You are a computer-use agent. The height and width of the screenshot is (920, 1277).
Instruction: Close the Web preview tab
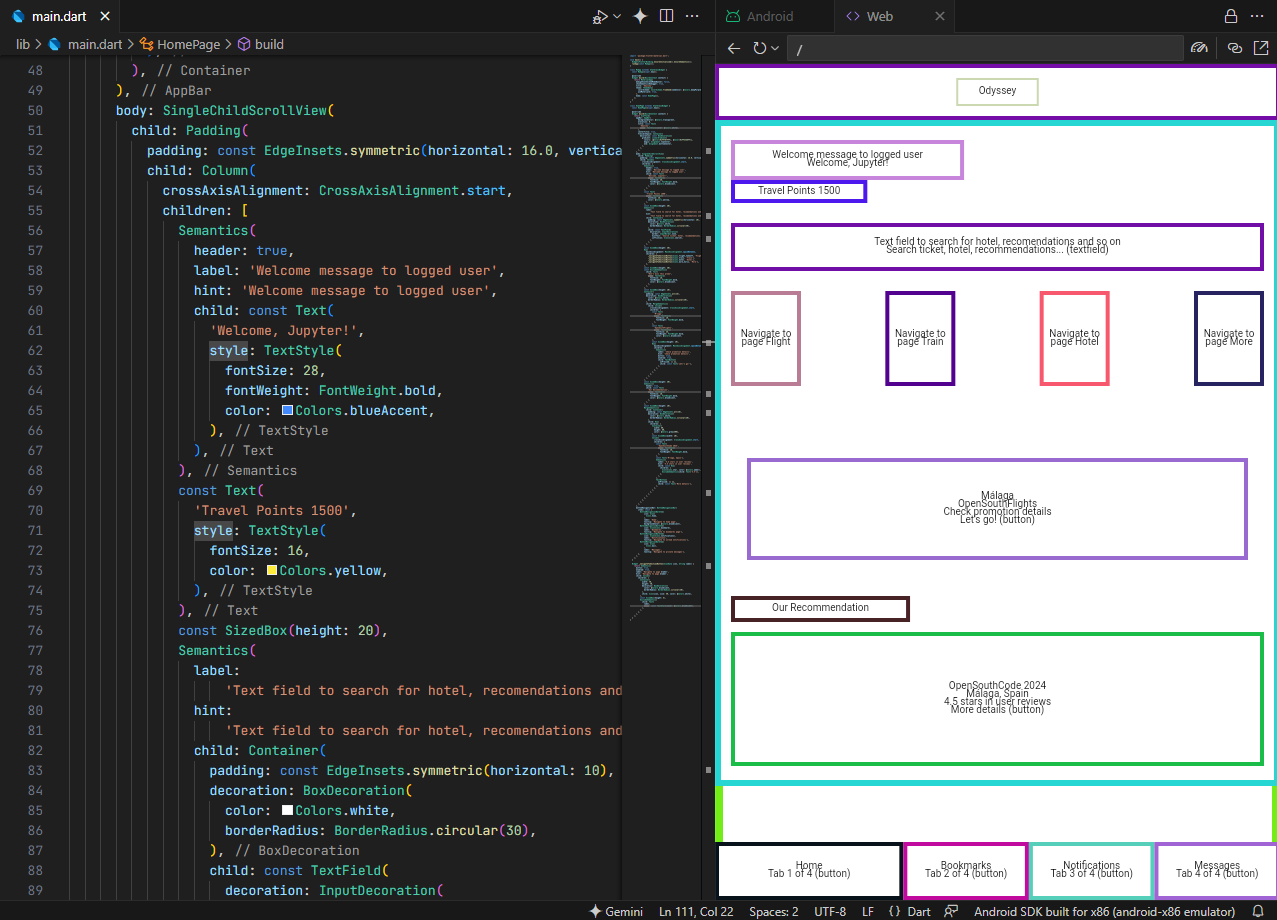[x=940, y=16]
